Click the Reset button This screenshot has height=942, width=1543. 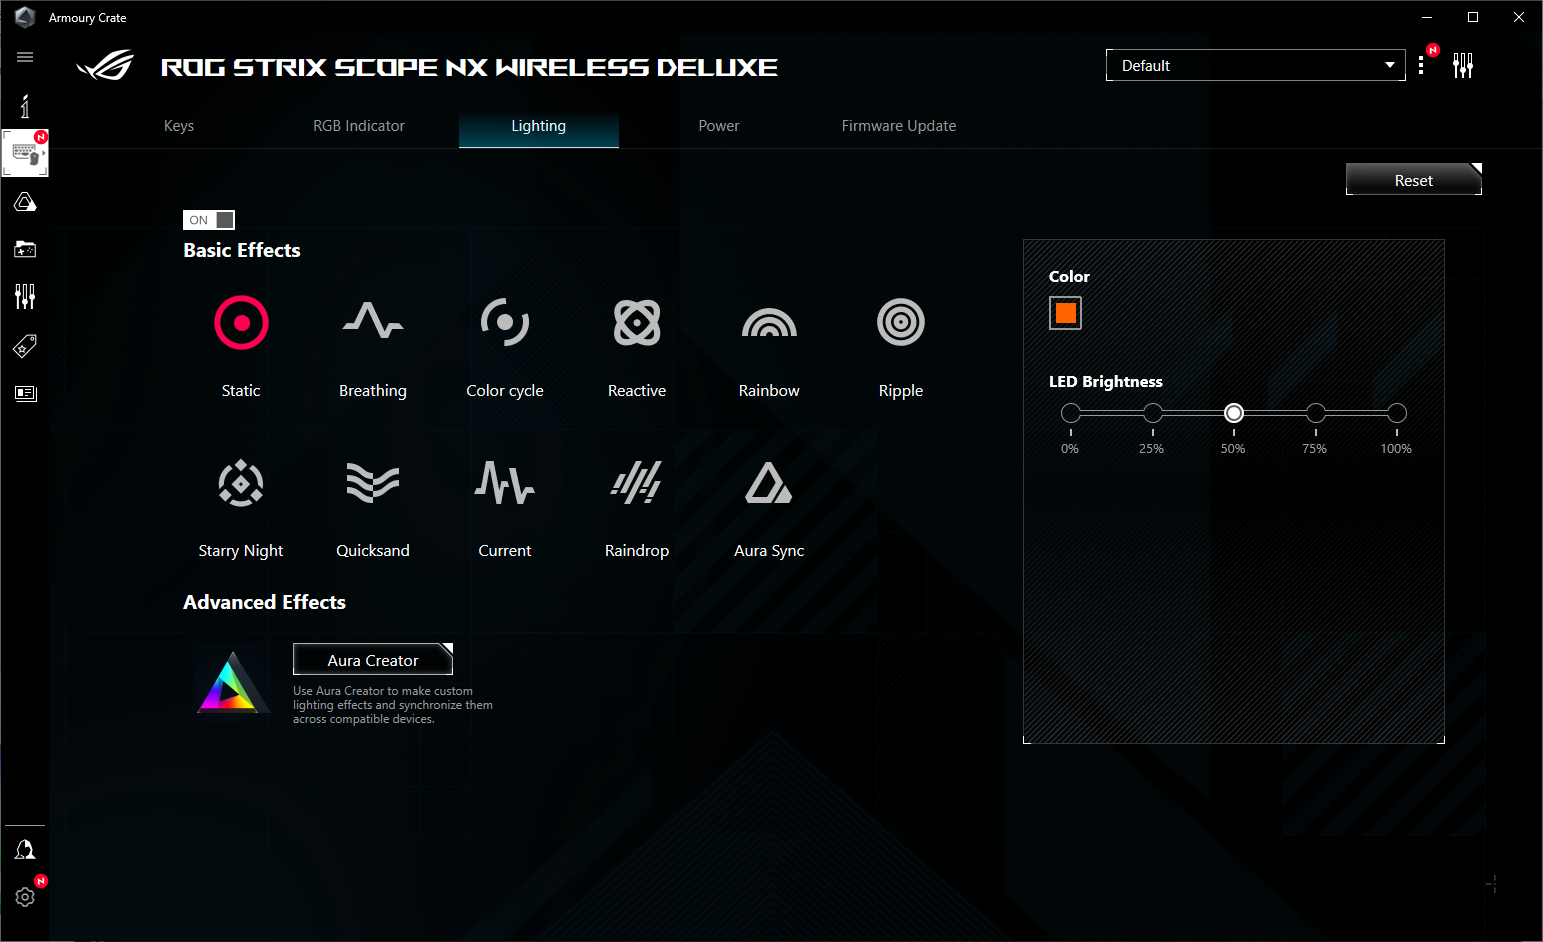click(1414, 180)
